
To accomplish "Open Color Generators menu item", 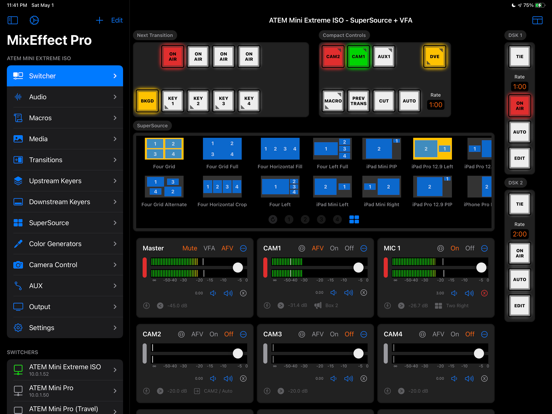I will tap(65, 244).
